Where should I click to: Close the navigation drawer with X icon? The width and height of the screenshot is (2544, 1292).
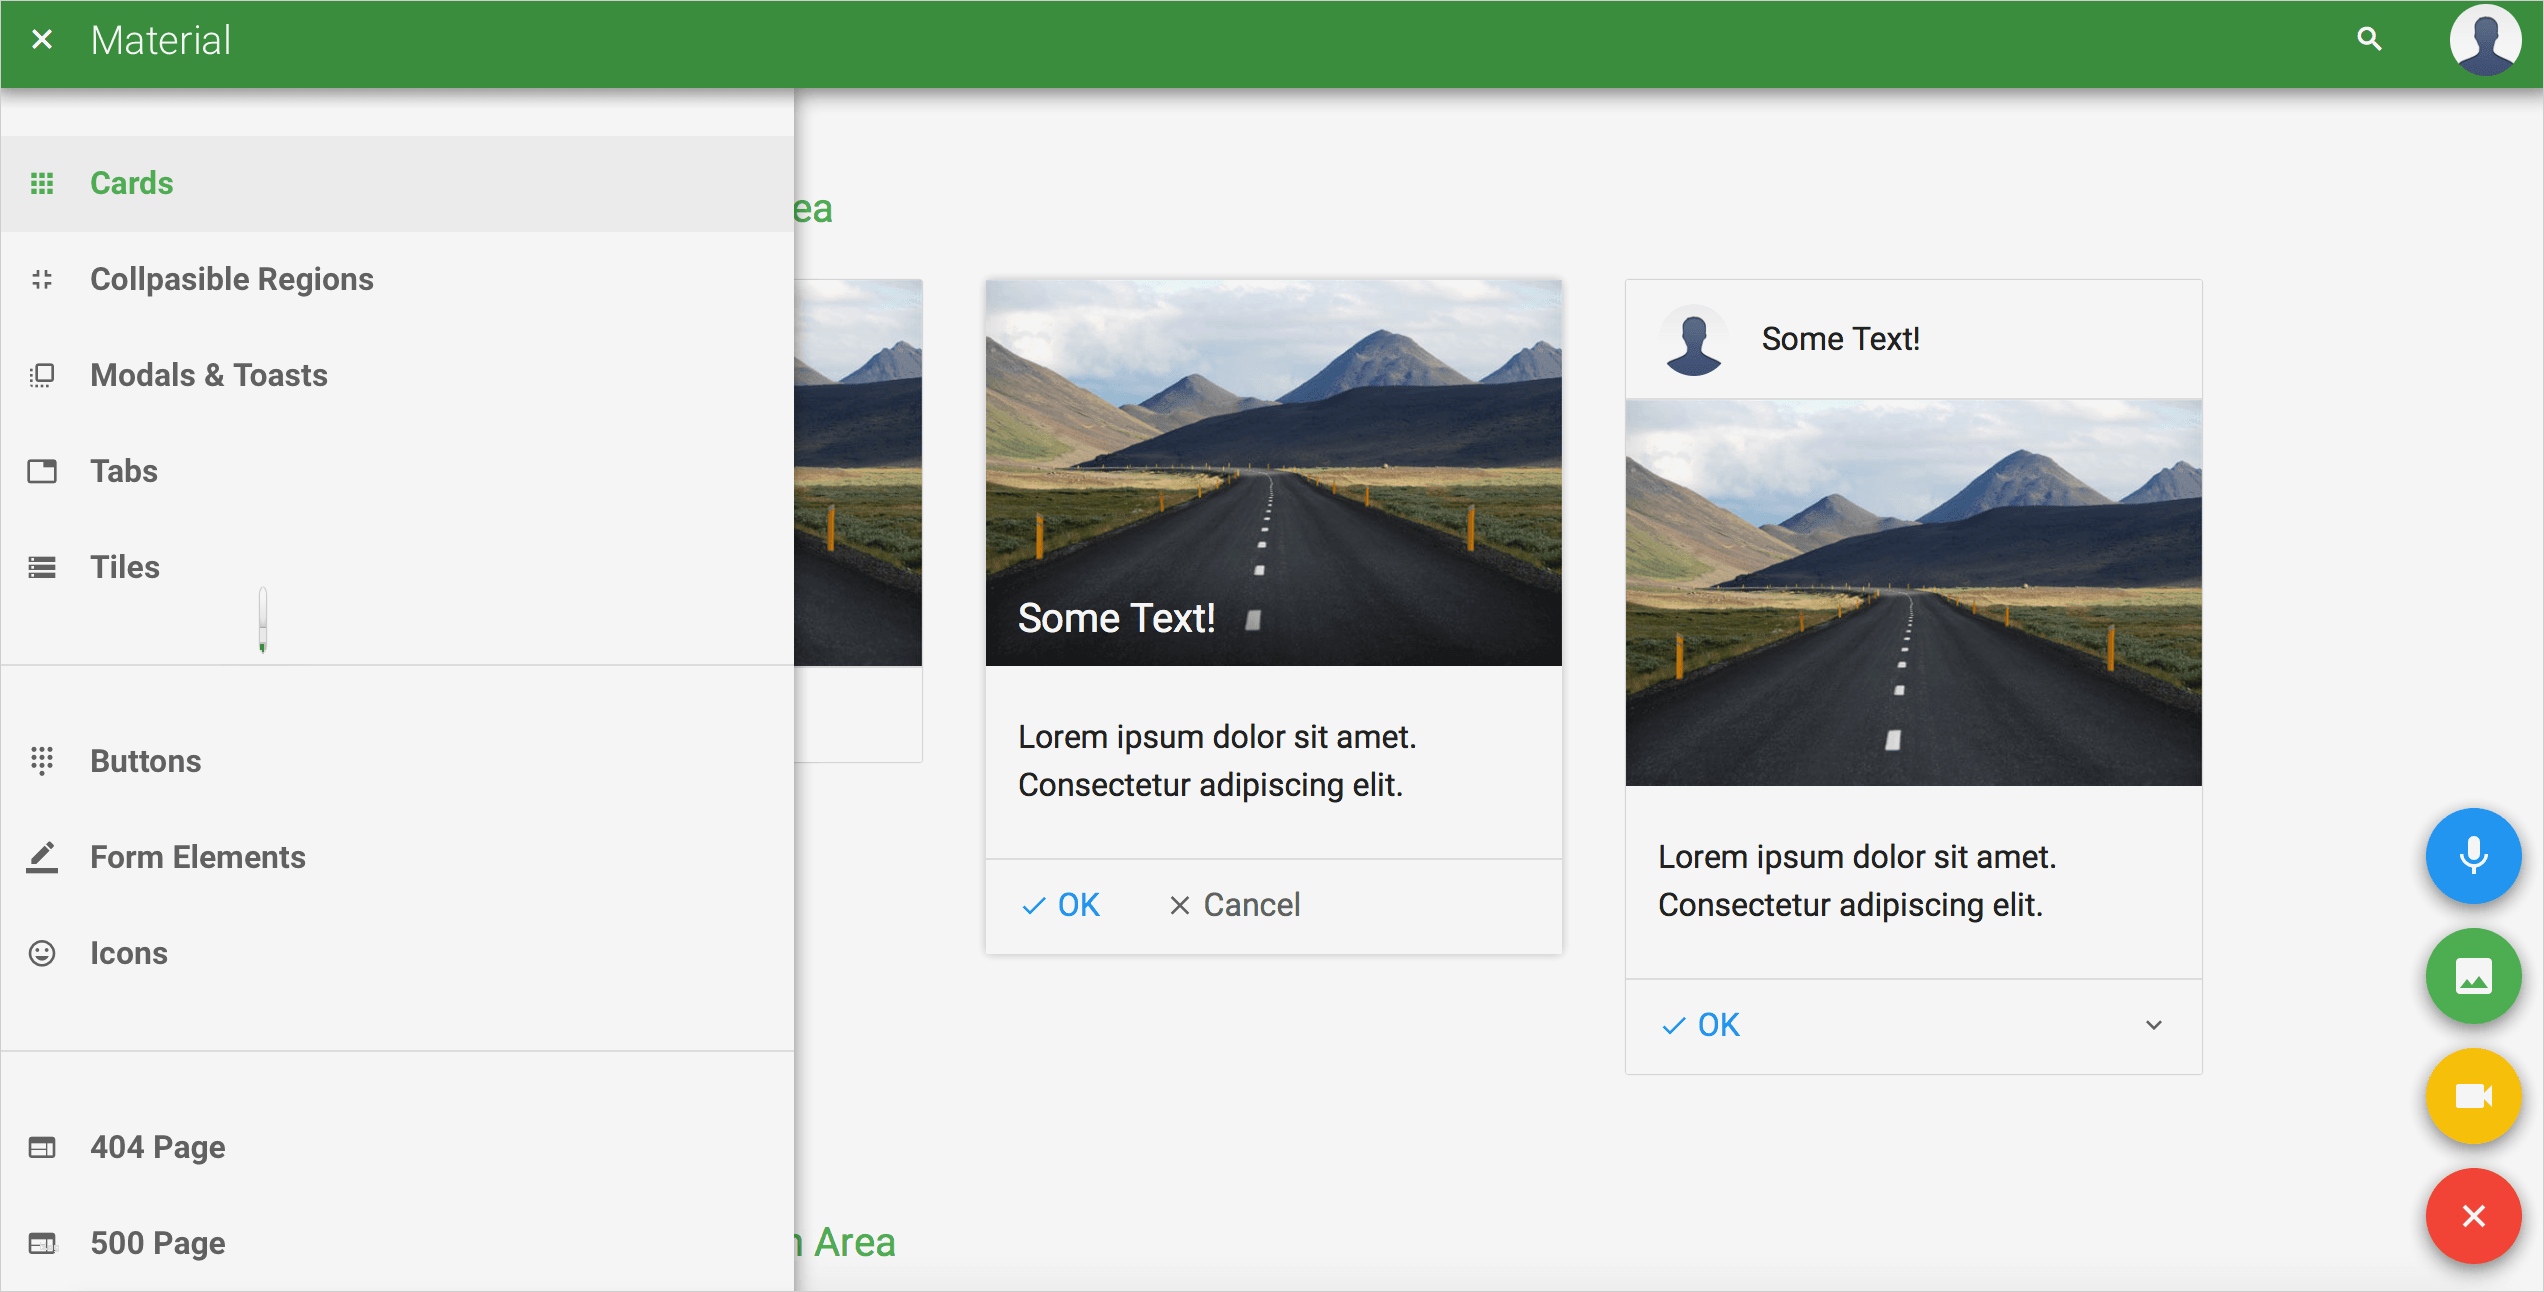point(42,40)
